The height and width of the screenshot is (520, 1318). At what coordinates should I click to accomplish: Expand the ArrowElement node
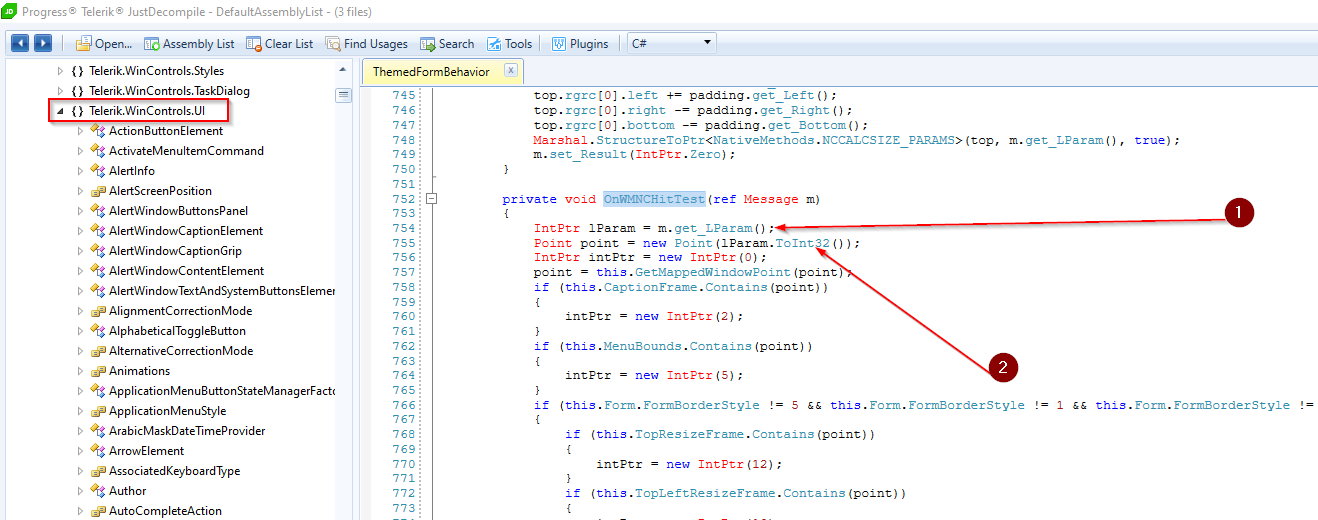tap(81, 451)
